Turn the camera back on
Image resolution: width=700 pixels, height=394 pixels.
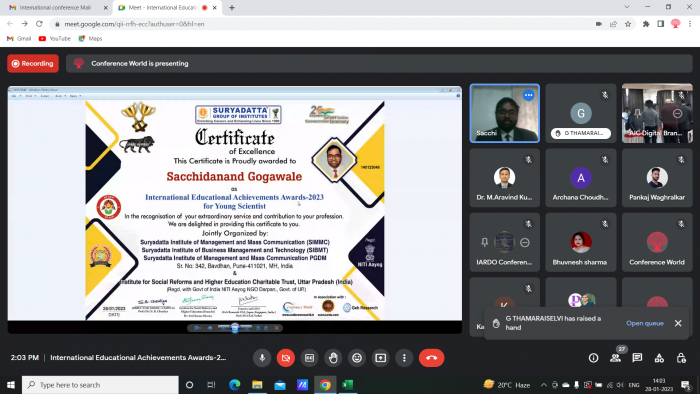[x=286, y=358]
